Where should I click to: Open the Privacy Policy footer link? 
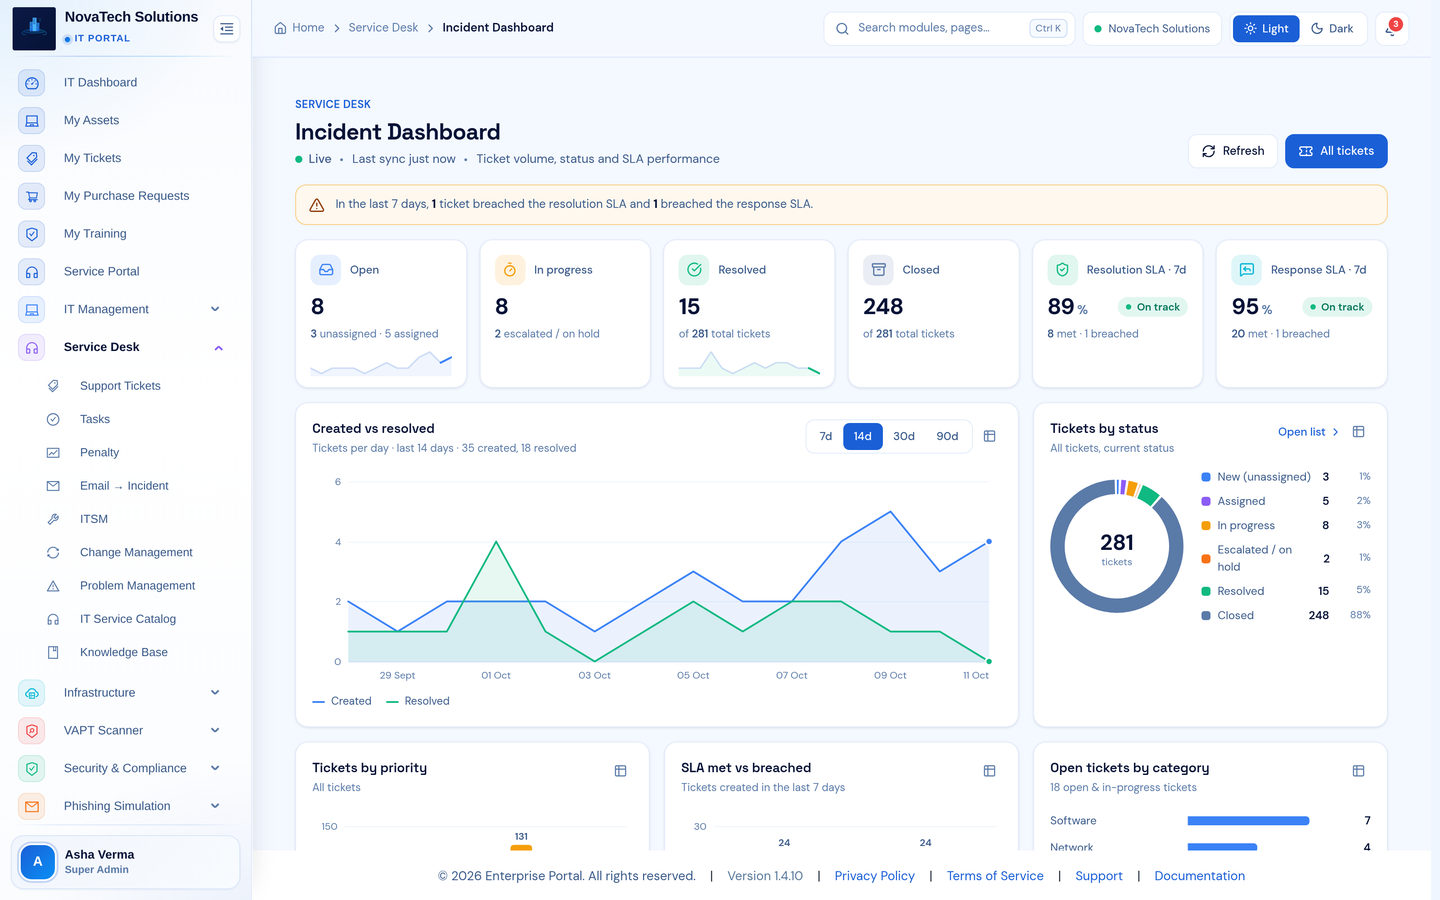875,876
